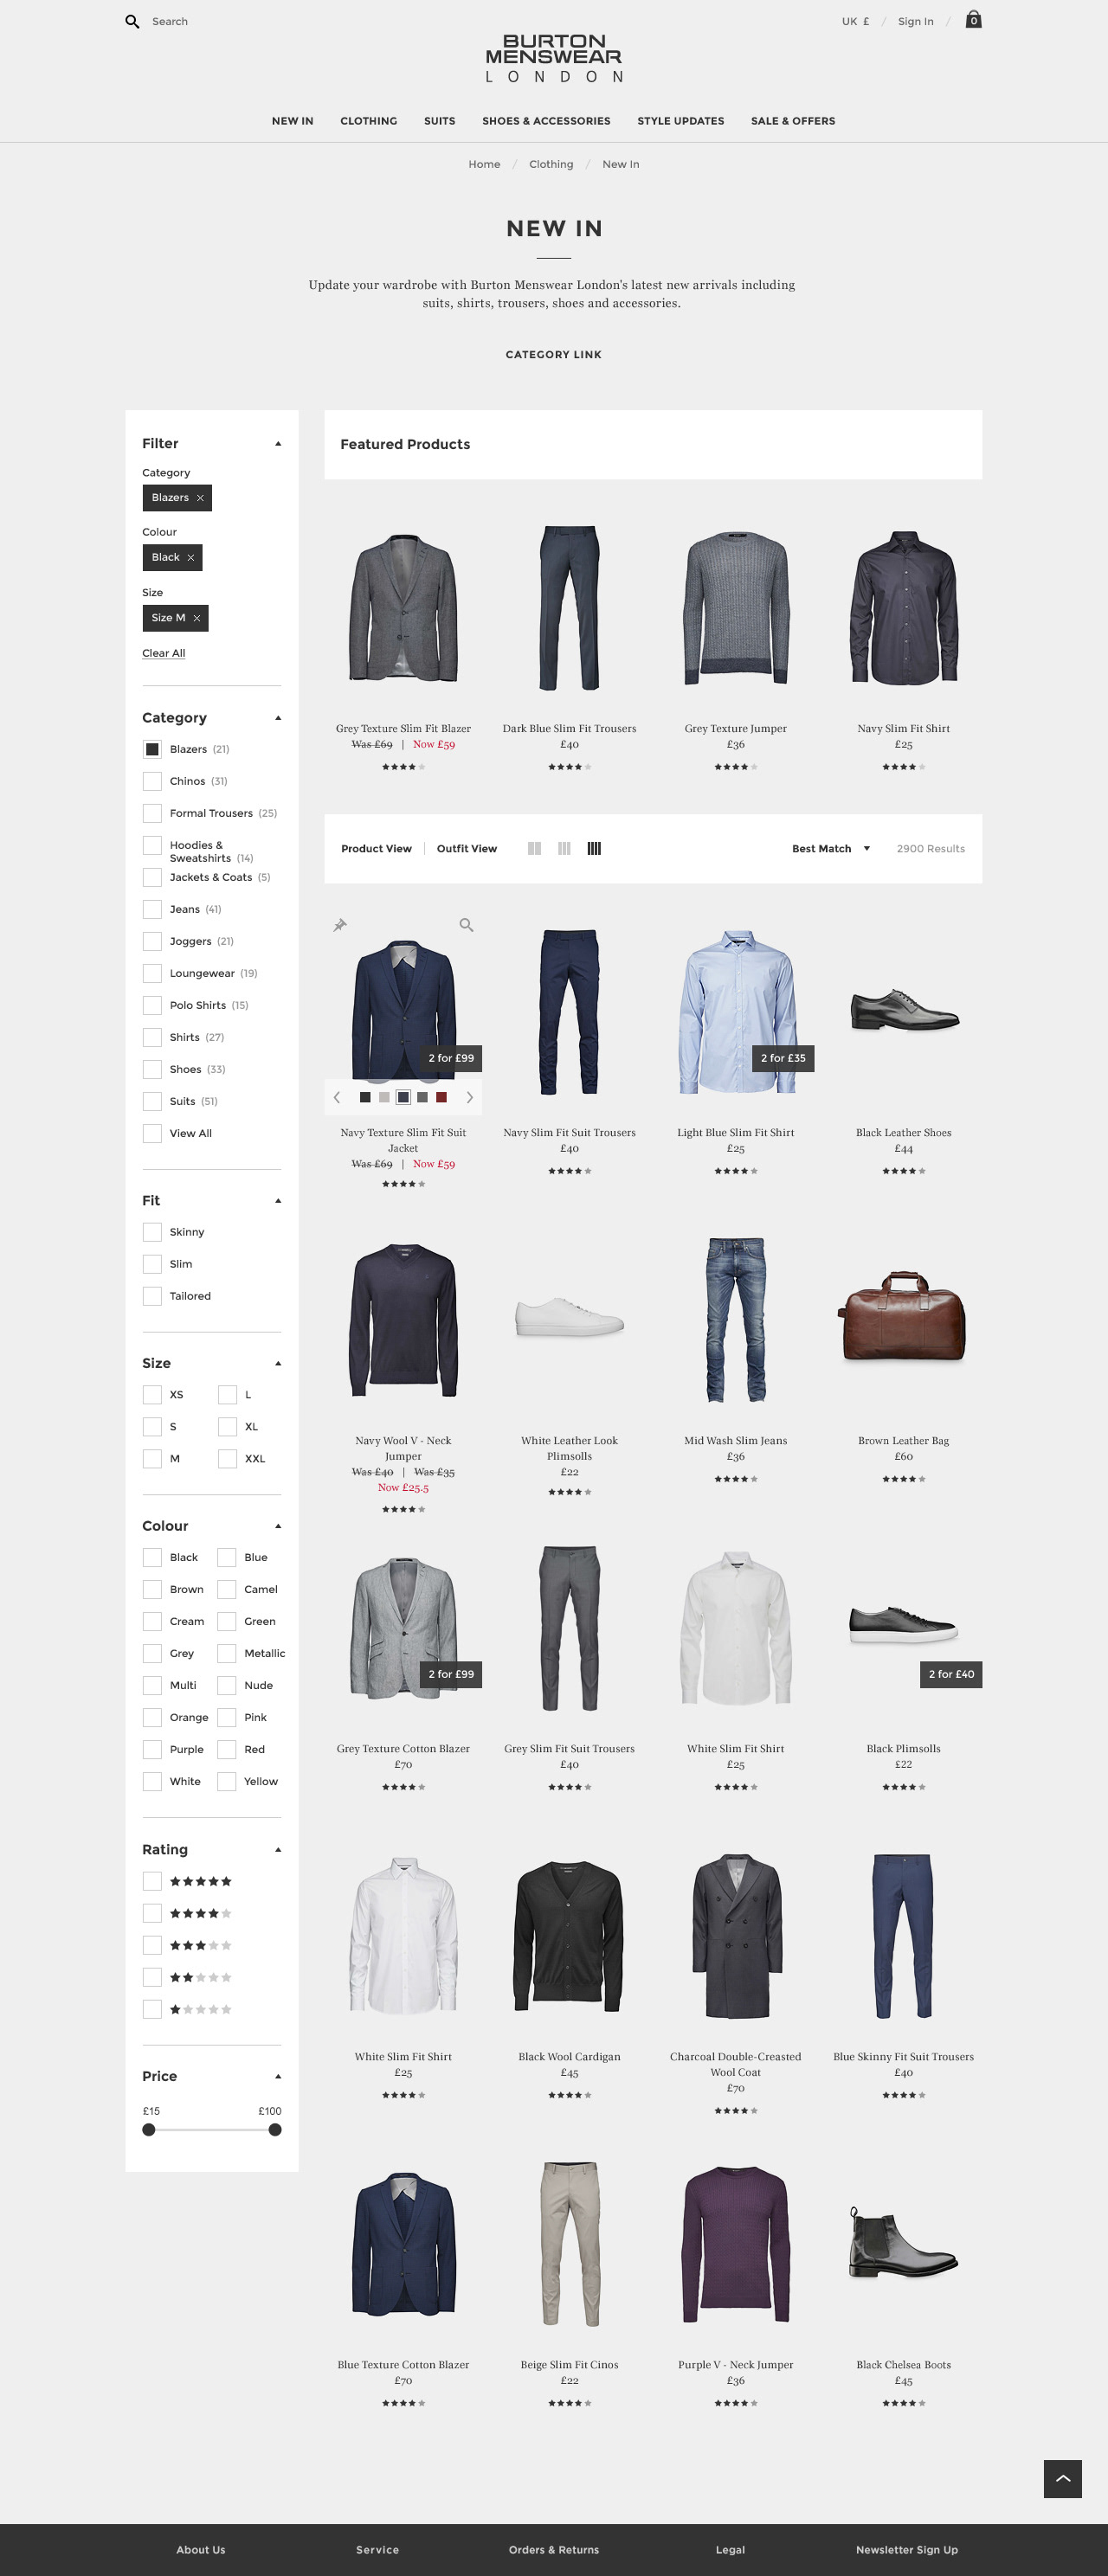
Task: Check the Skinny fit checkbox
Action: 152,1232
